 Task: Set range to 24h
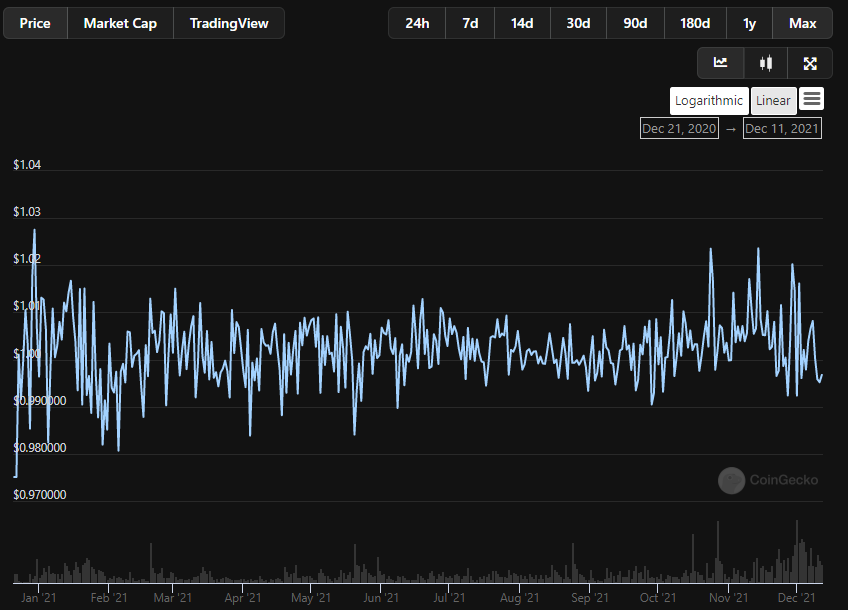pos(417,23)
